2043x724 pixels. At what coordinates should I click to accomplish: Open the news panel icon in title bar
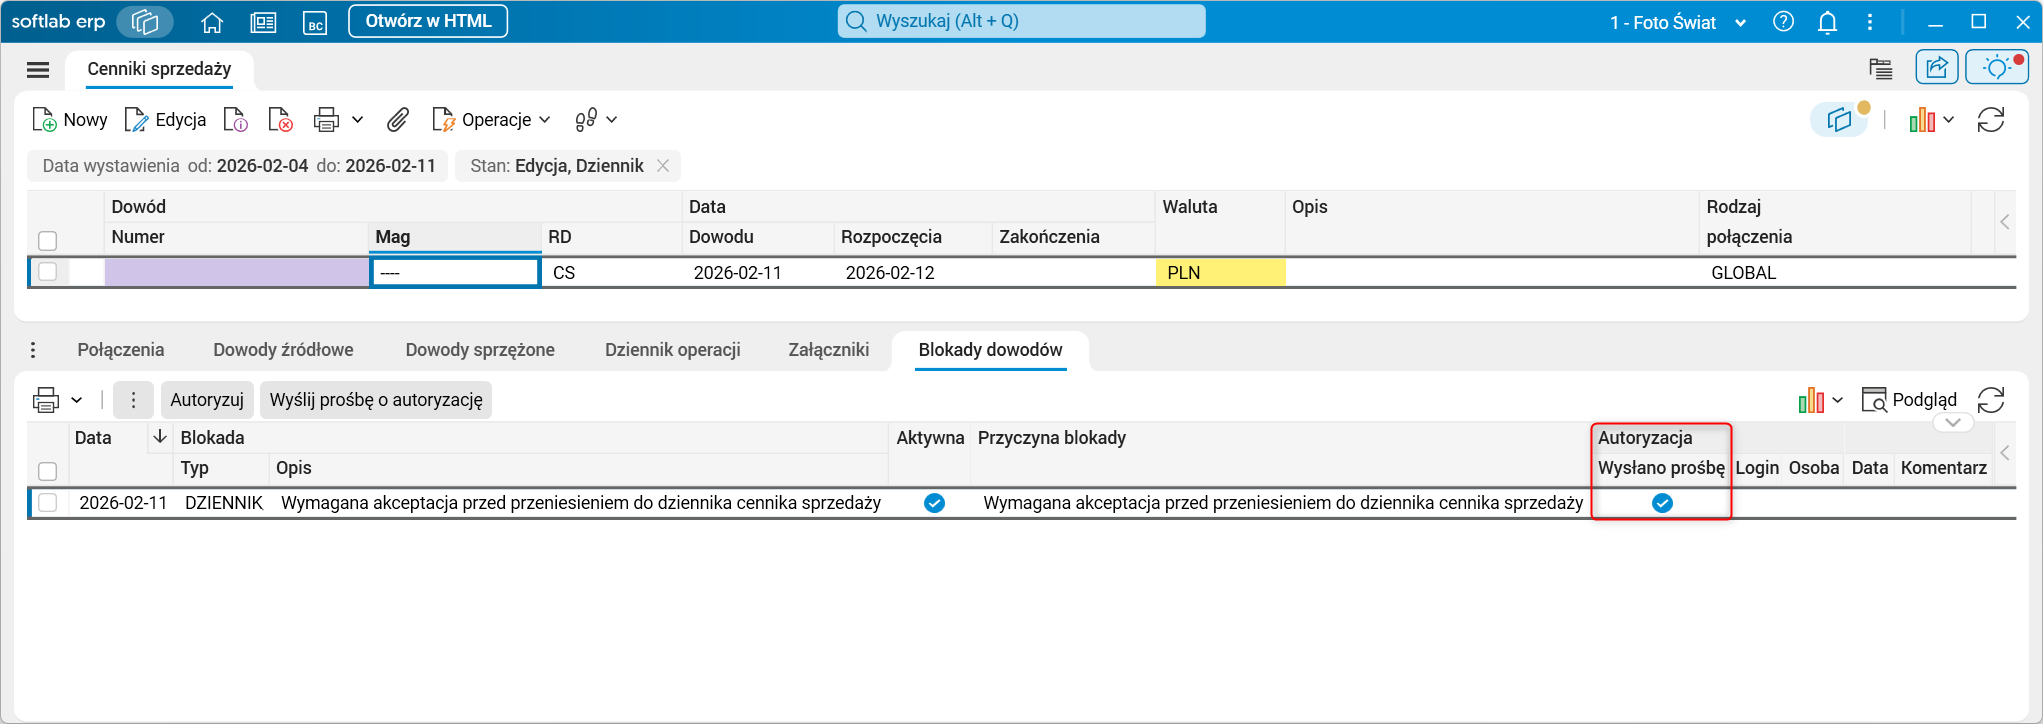[x=263, y=22]
